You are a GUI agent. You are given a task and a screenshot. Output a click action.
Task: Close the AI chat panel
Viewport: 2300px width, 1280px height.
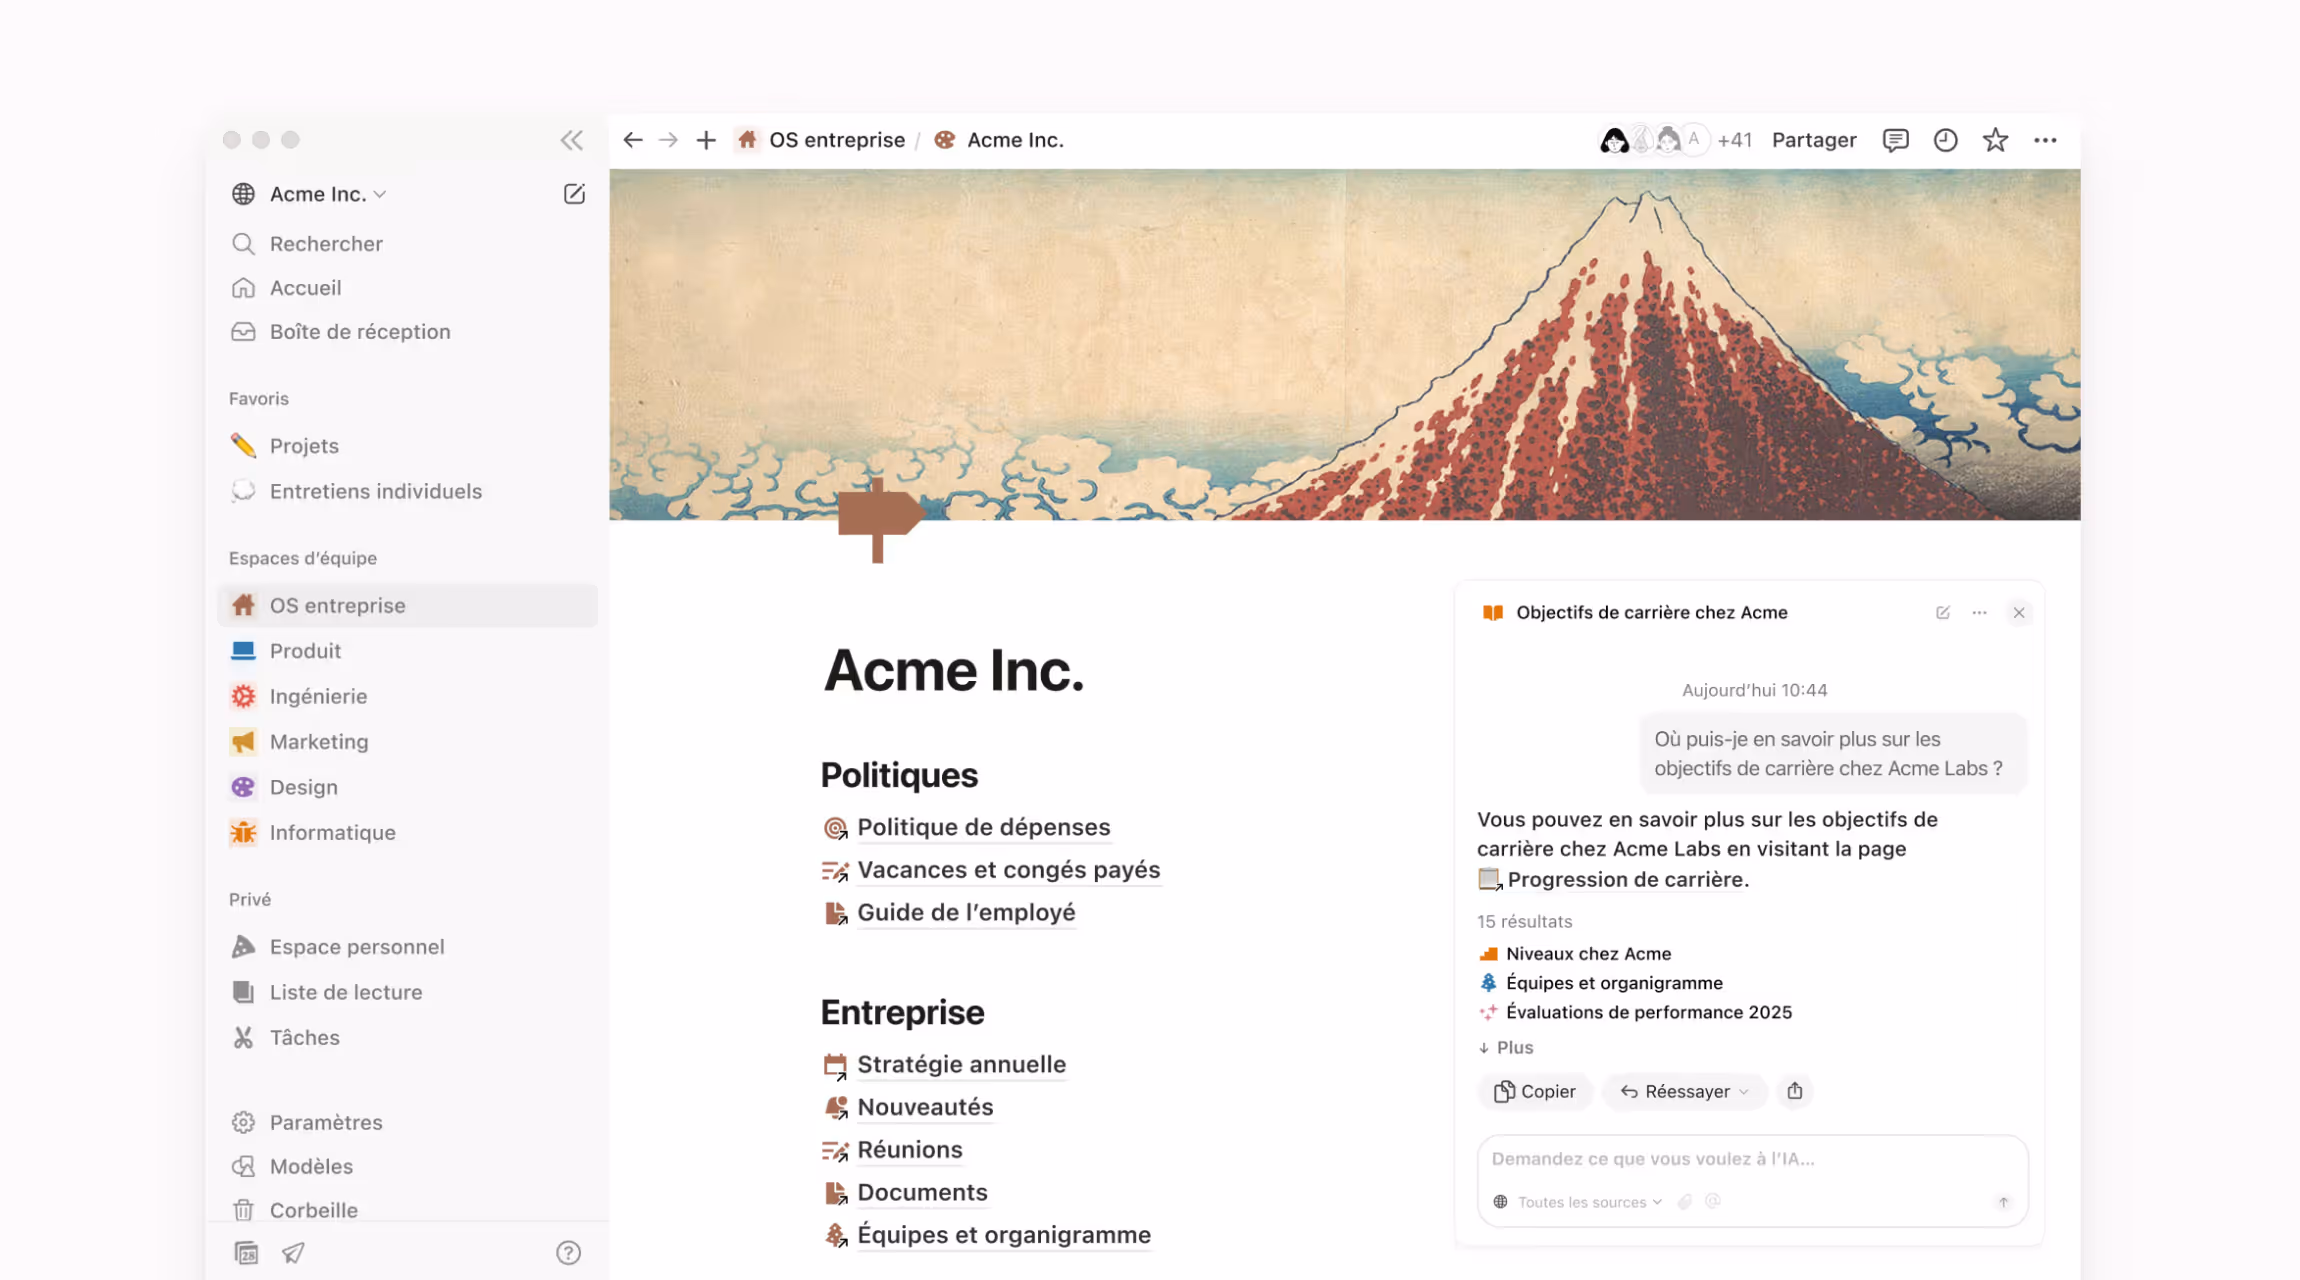point(2018,613)
